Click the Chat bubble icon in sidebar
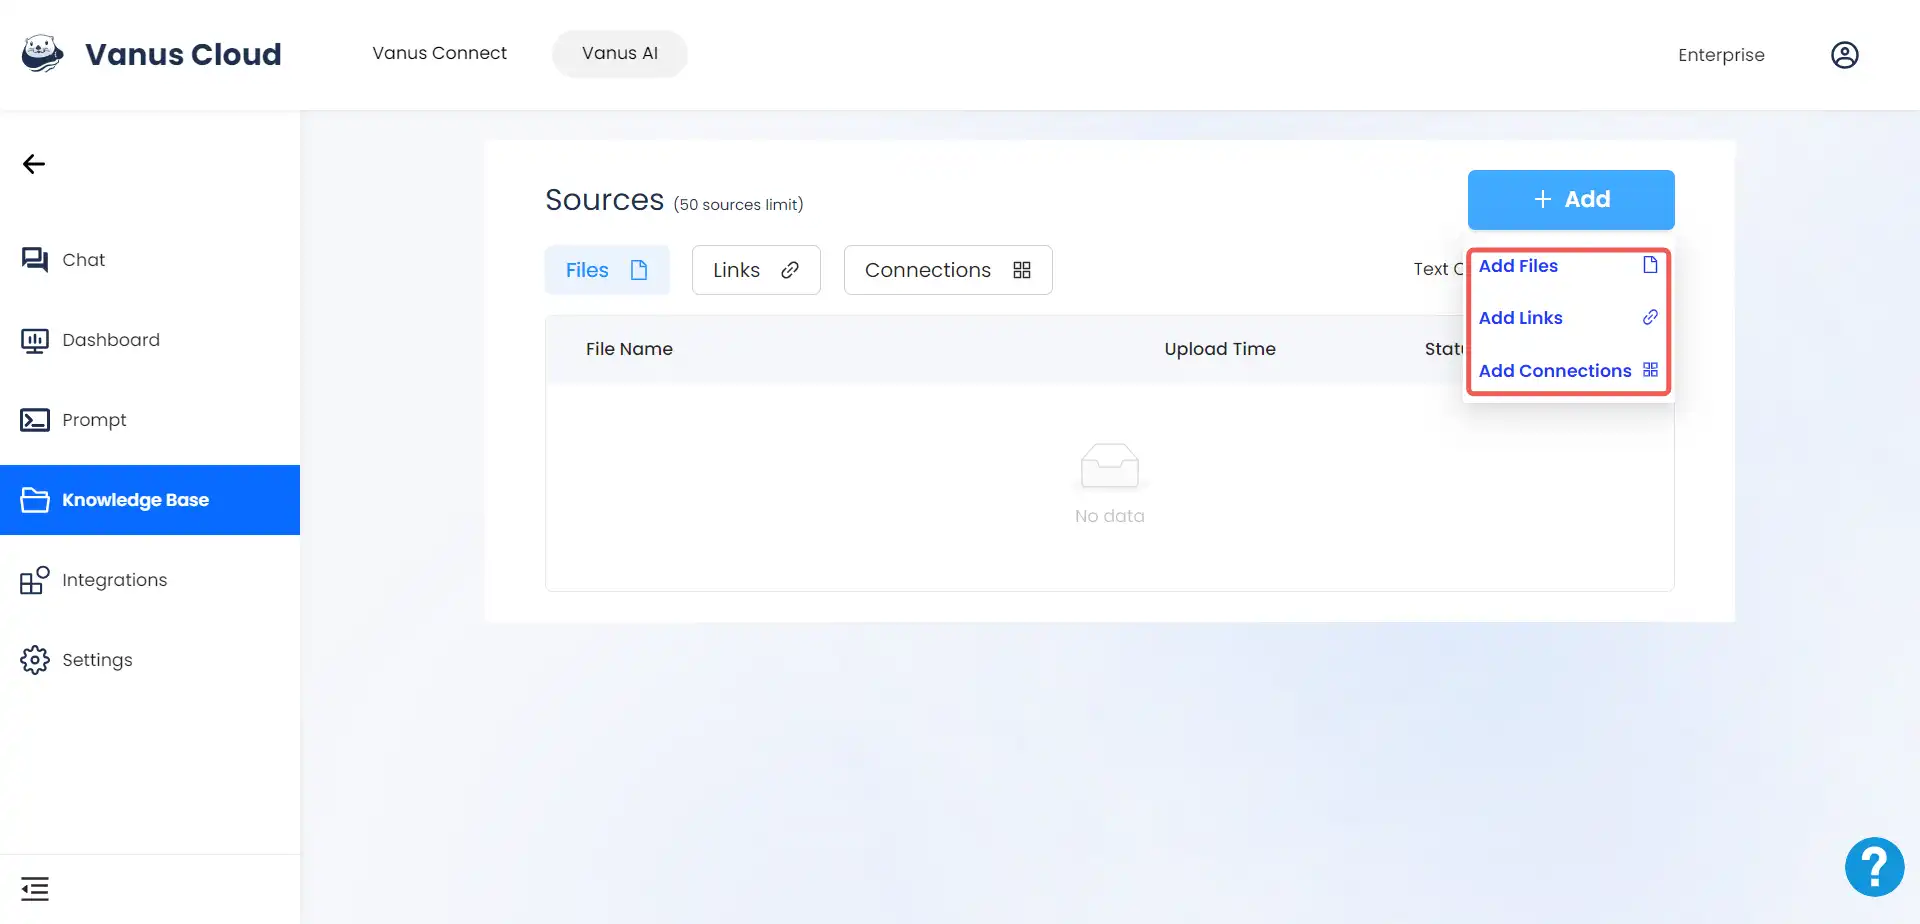1920x924 pixels. tap(35, 260)
